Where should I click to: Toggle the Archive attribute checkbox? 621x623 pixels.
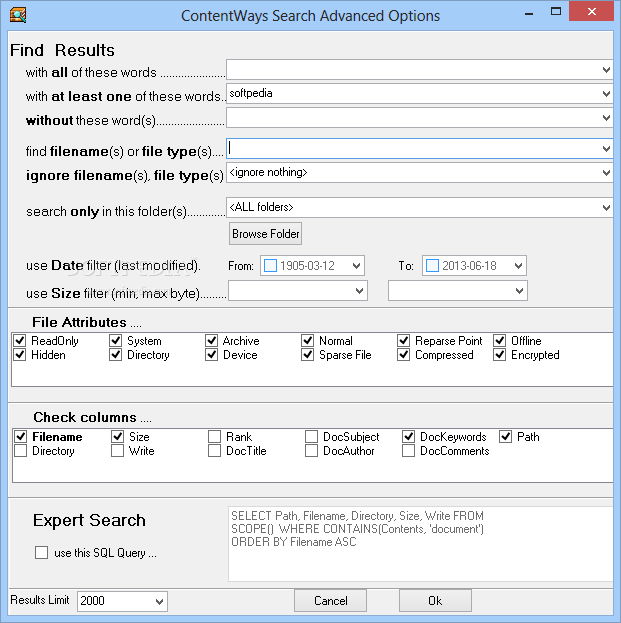pyautogui.click(x=211, y=341)
